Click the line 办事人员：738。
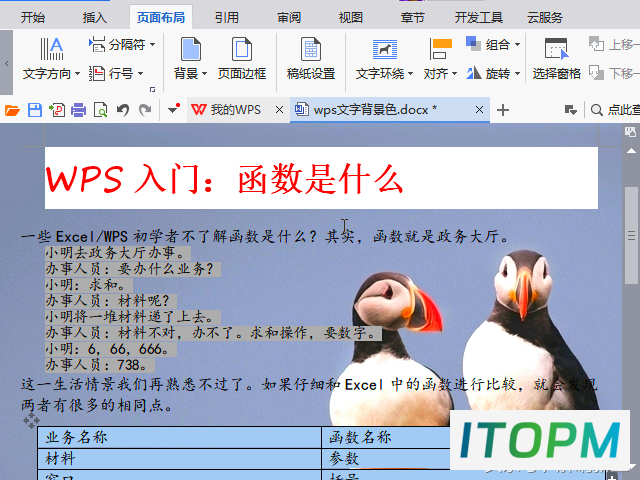Image resolution: width=640 pixels, height=480 pixels. [100, 365]
